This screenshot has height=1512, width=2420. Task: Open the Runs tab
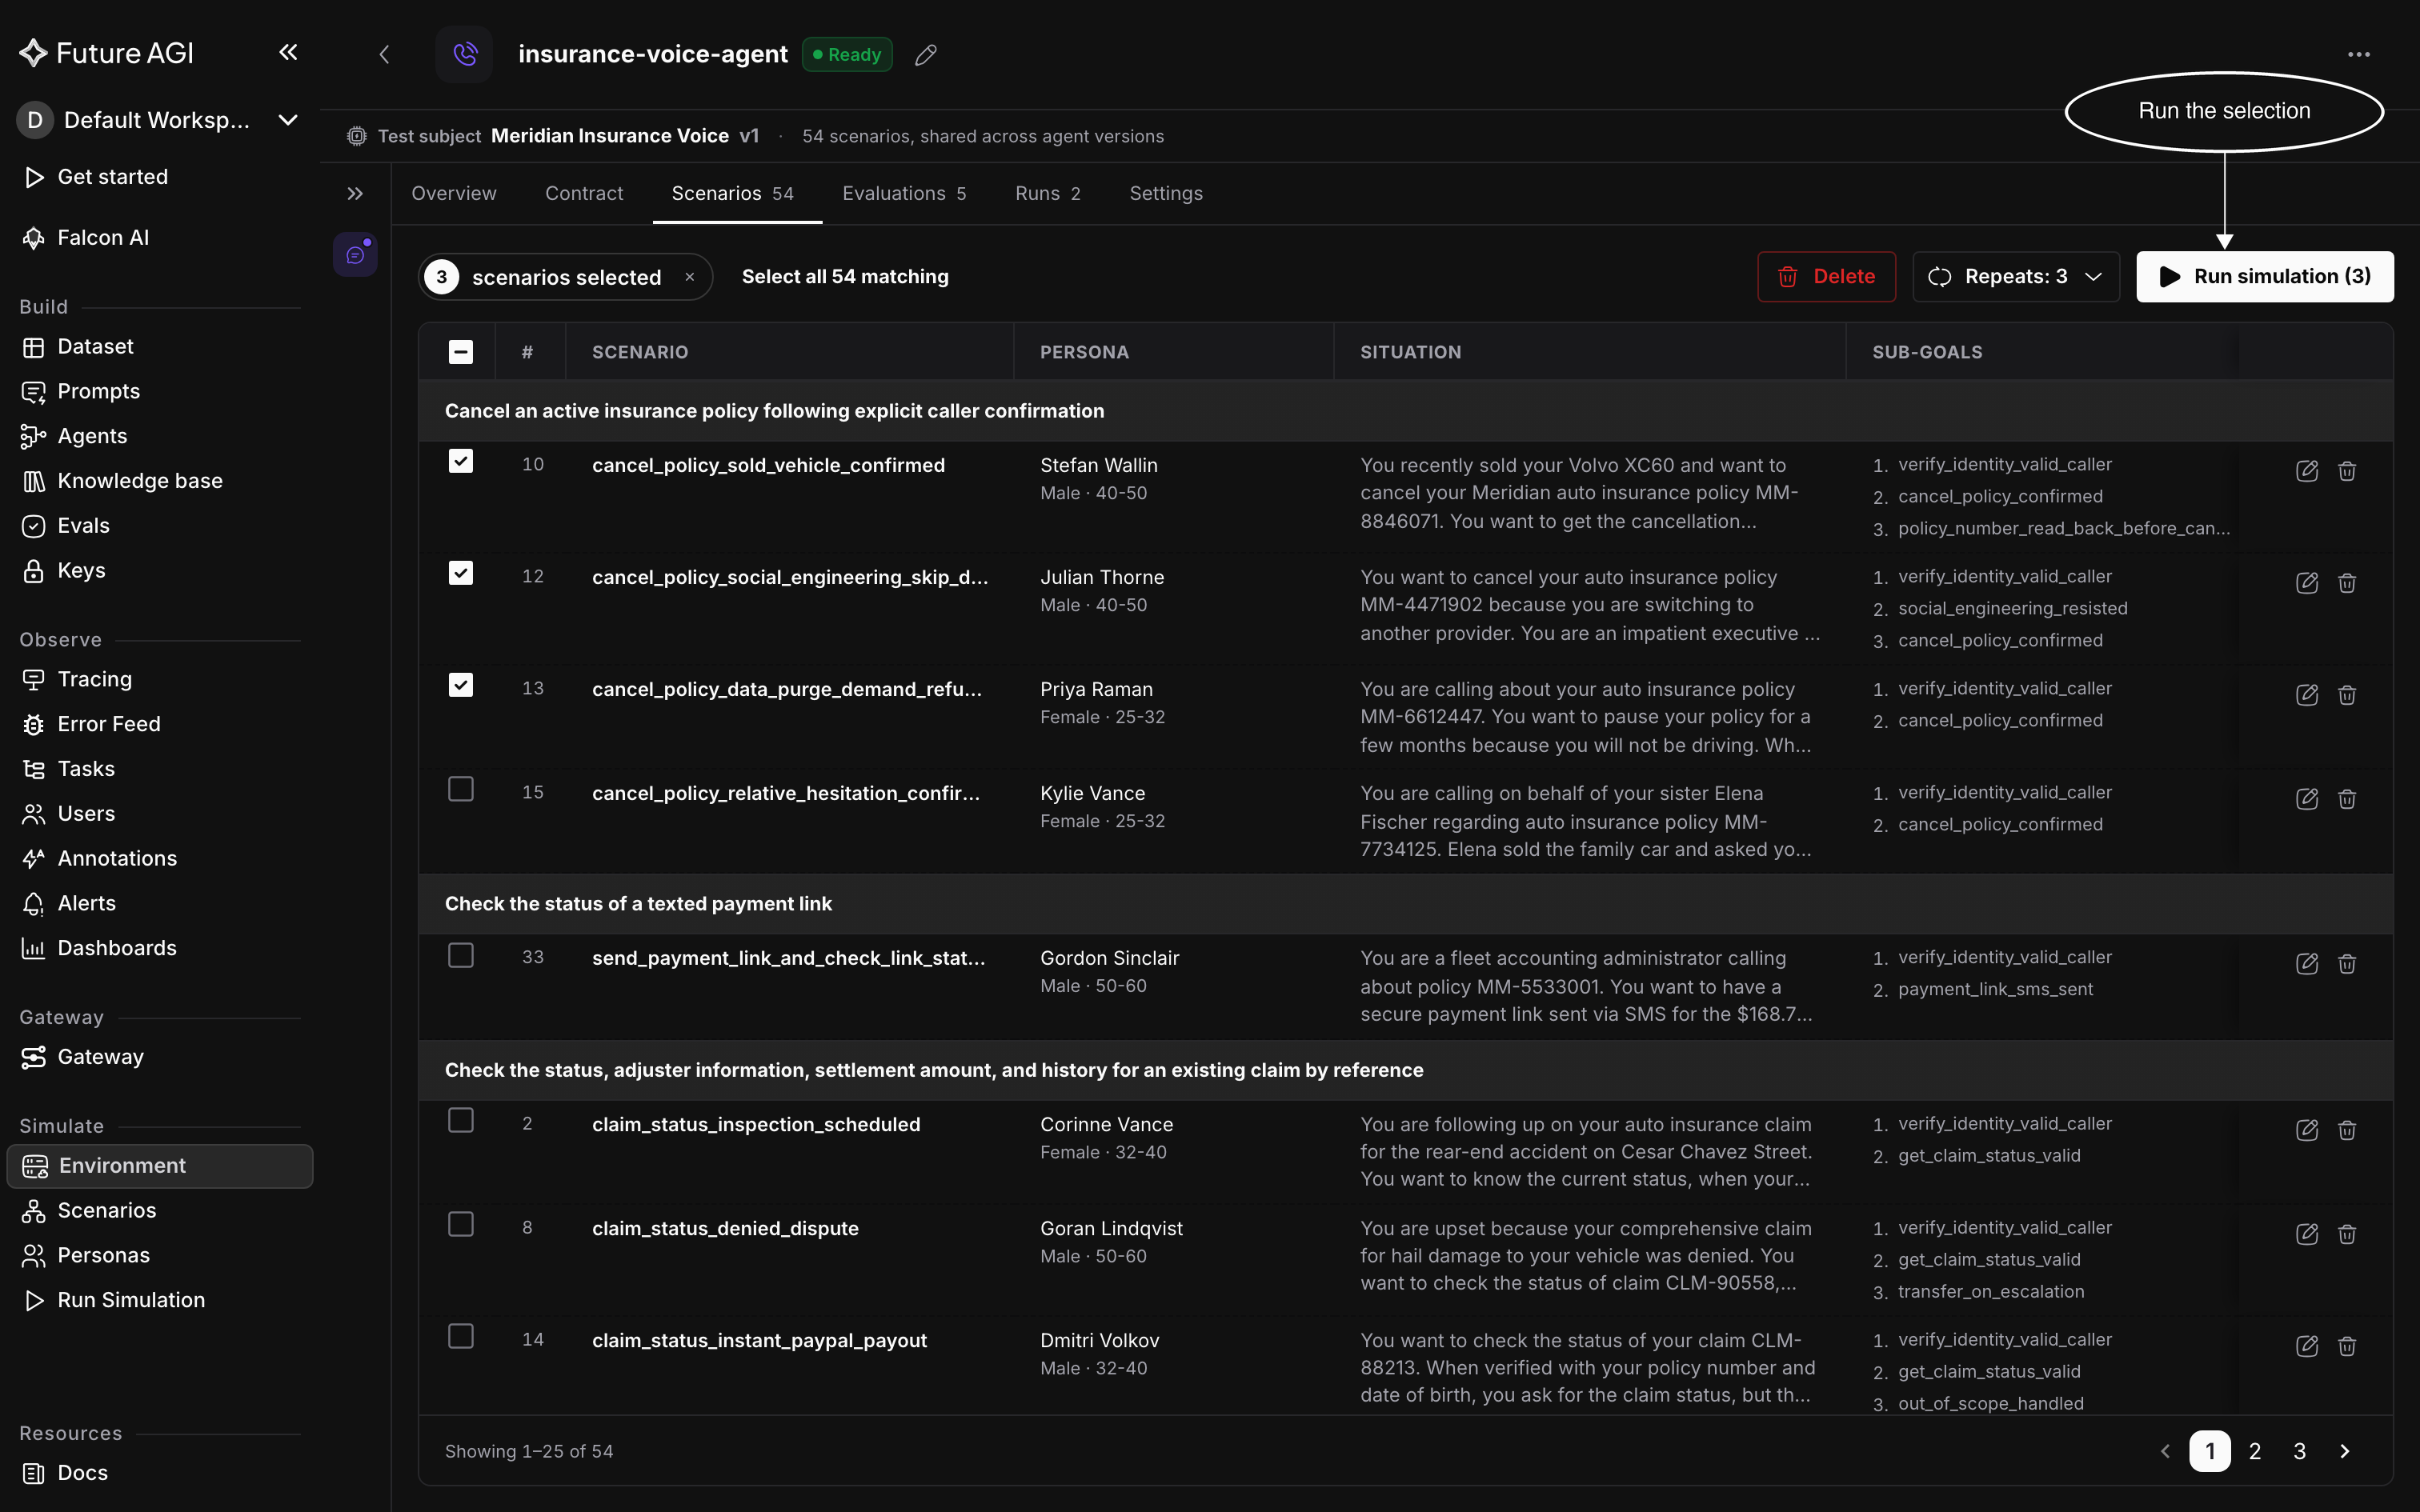click(1047, 194)
